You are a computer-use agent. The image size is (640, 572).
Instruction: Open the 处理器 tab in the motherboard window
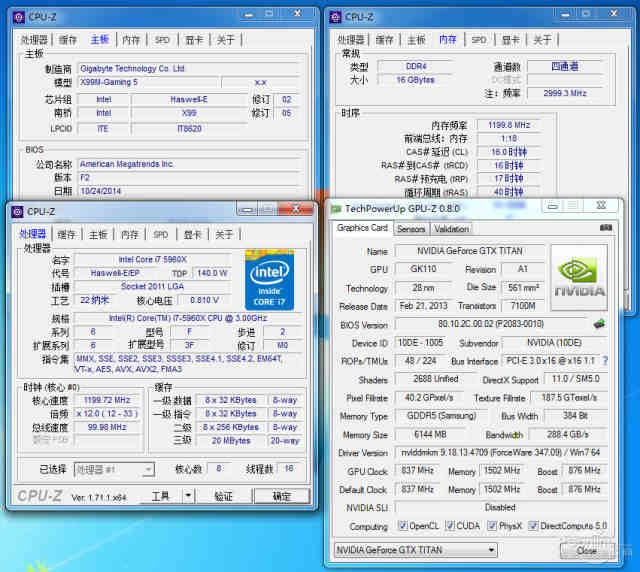pyautogui.click(x=34, y=40)
